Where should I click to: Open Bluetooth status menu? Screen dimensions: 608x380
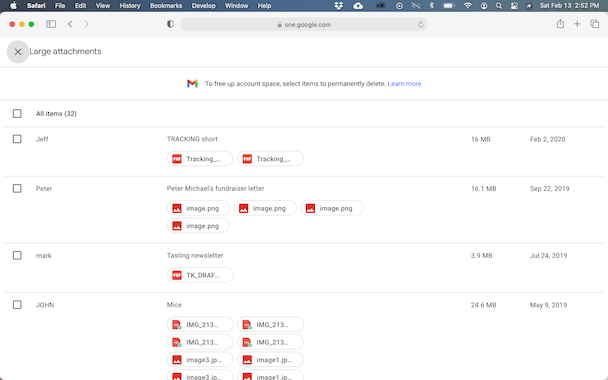tap(432, 5)
